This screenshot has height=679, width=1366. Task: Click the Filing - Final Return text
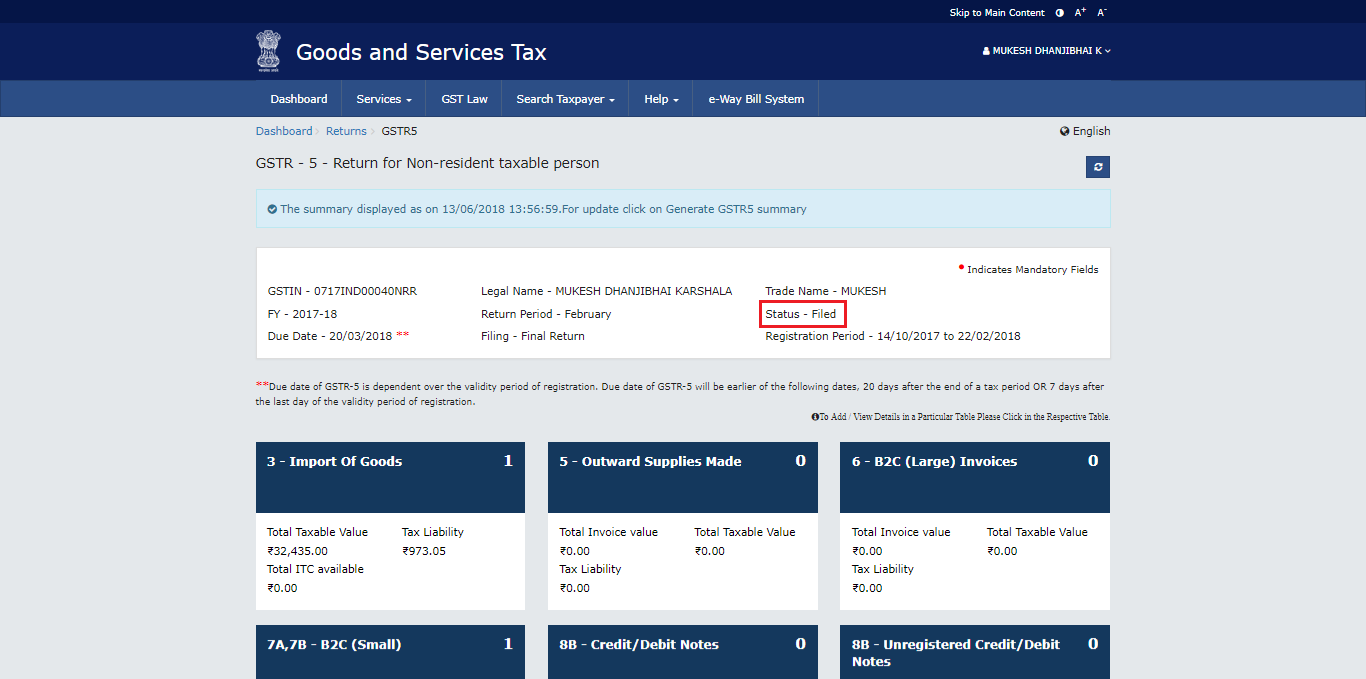coord(533,336)
